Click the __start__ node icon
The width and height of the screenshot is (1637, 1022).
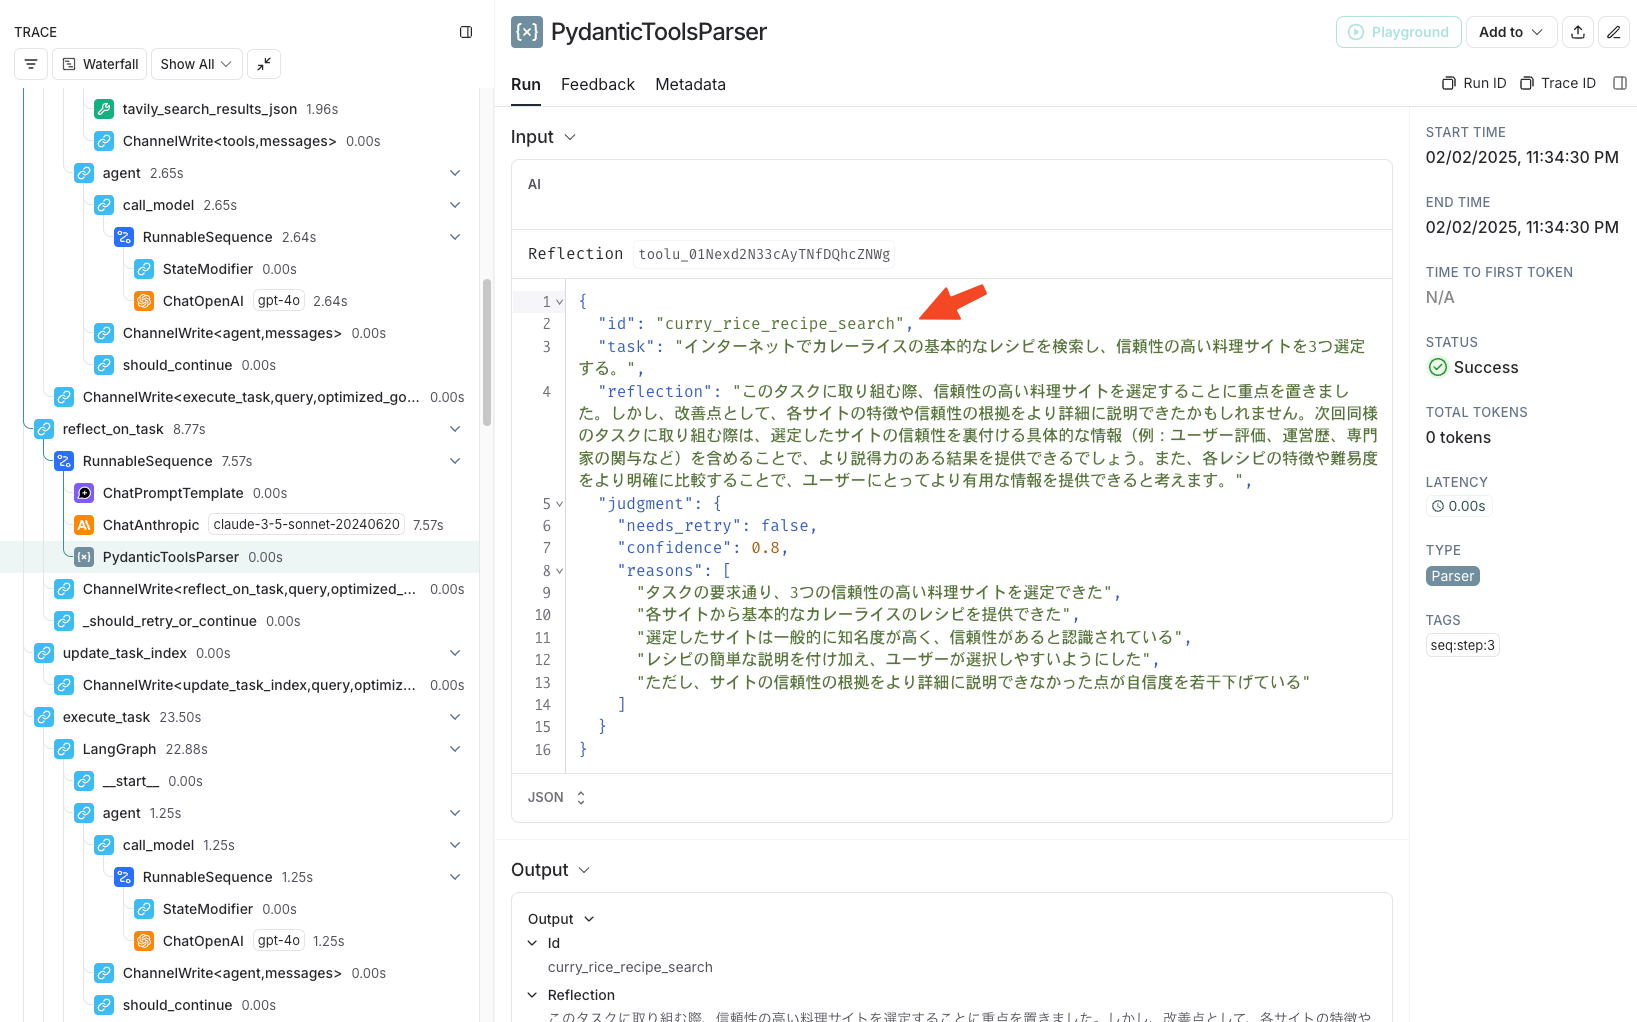pos(84,781)
